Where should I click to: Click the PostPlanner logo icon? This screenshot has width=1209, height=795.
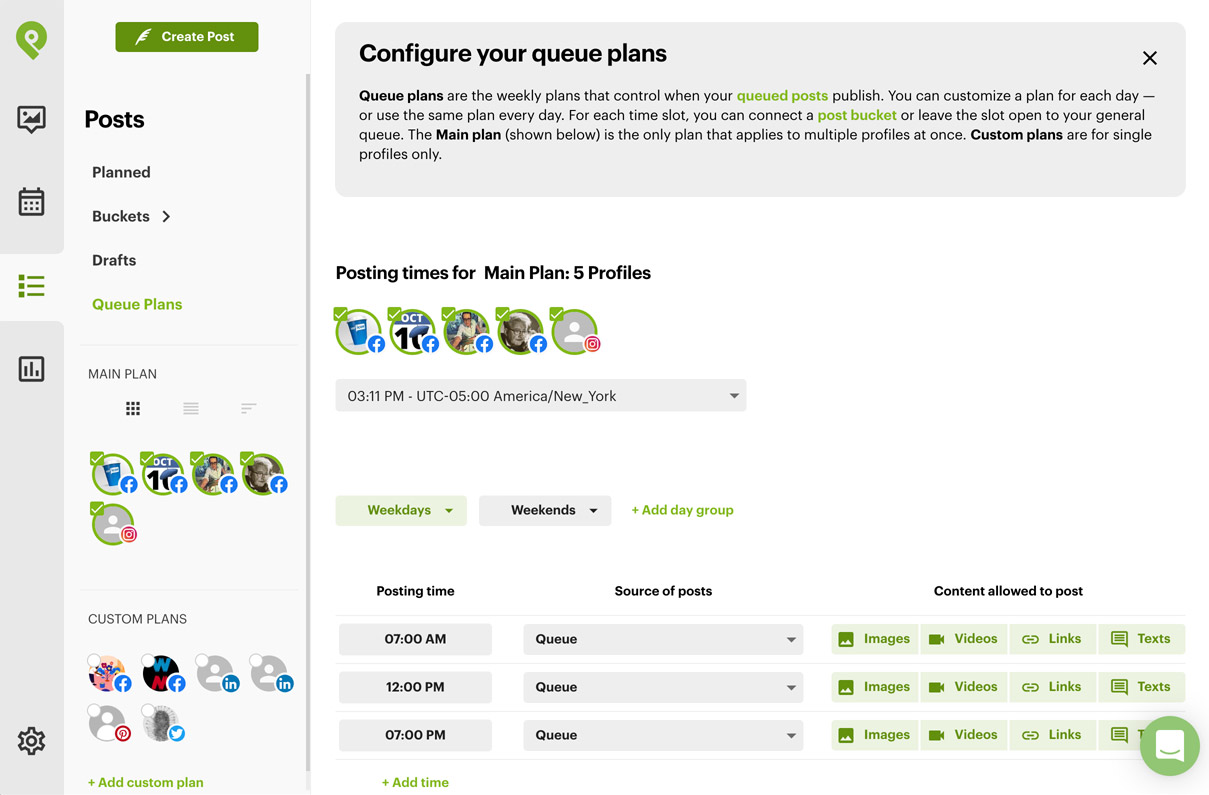[31, 40]
